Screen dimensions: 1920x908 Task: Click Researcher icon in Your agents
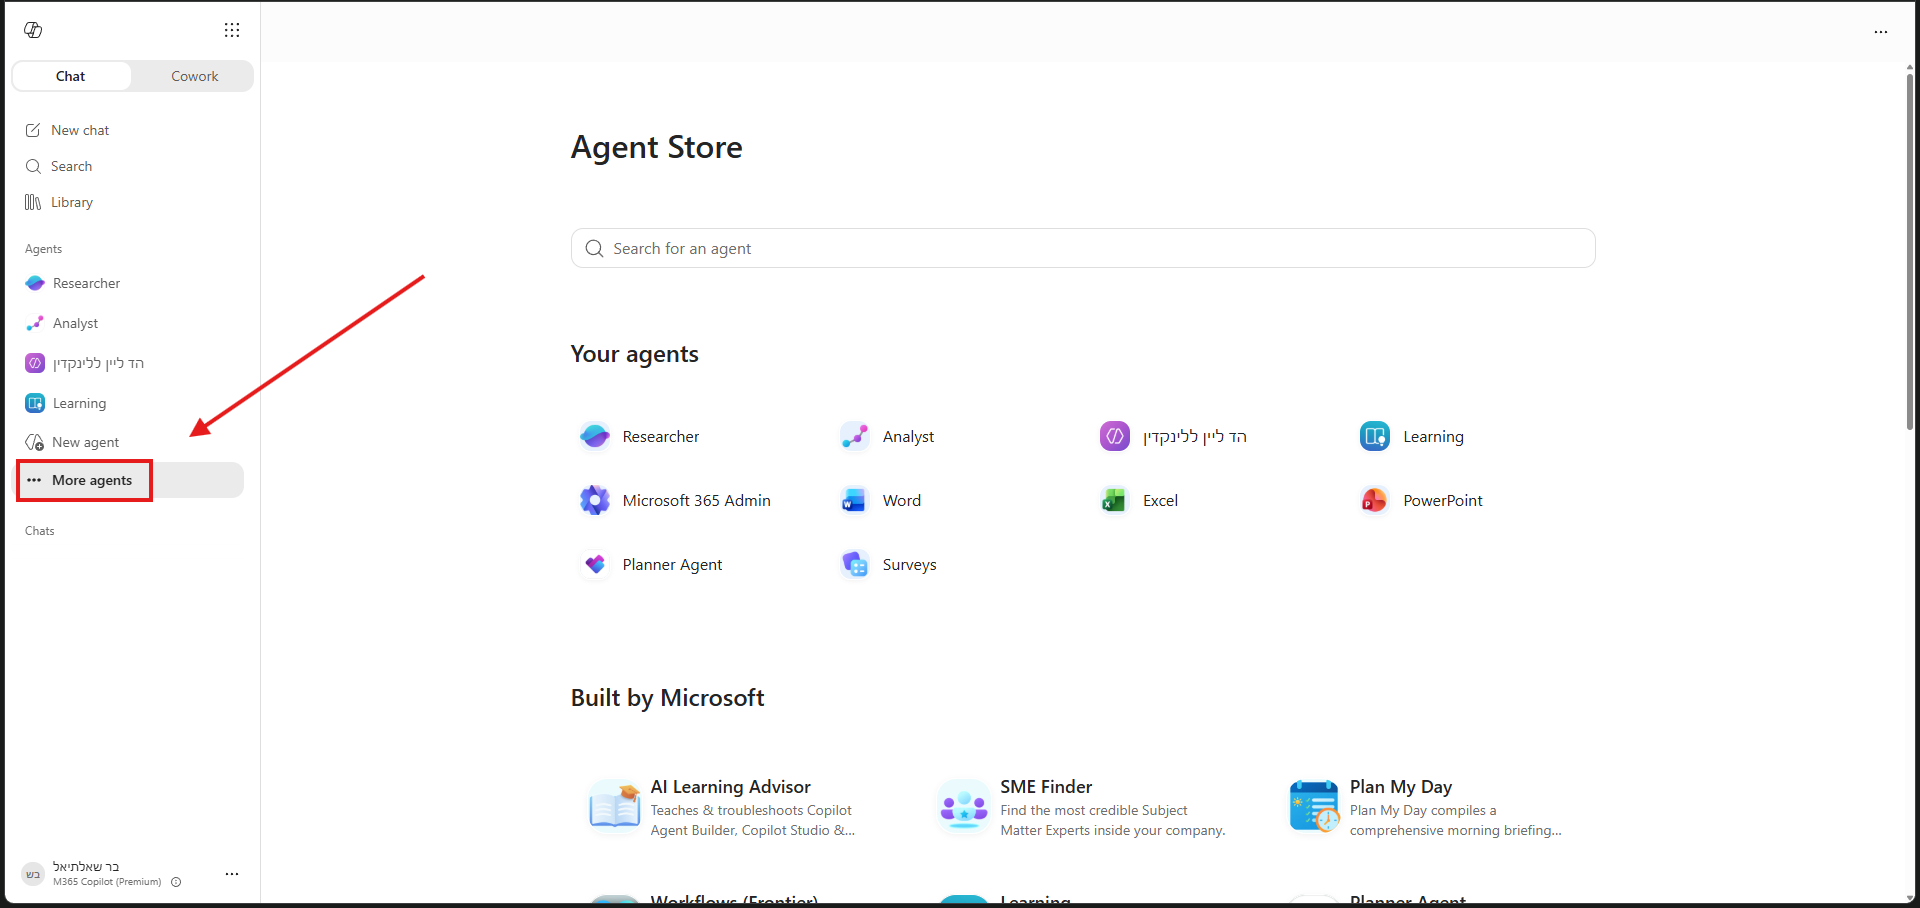(x=595, y=437)
